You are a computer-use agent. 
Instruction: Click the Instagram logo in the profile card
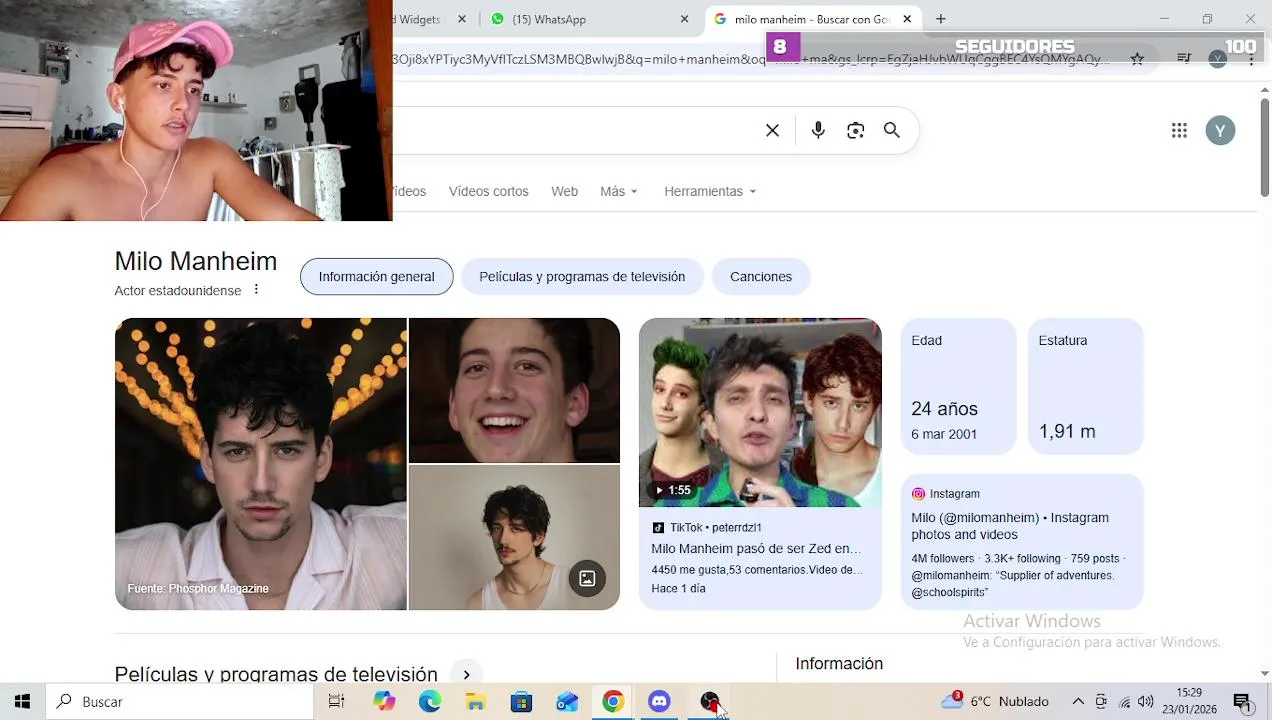click(x=918, y=494)
